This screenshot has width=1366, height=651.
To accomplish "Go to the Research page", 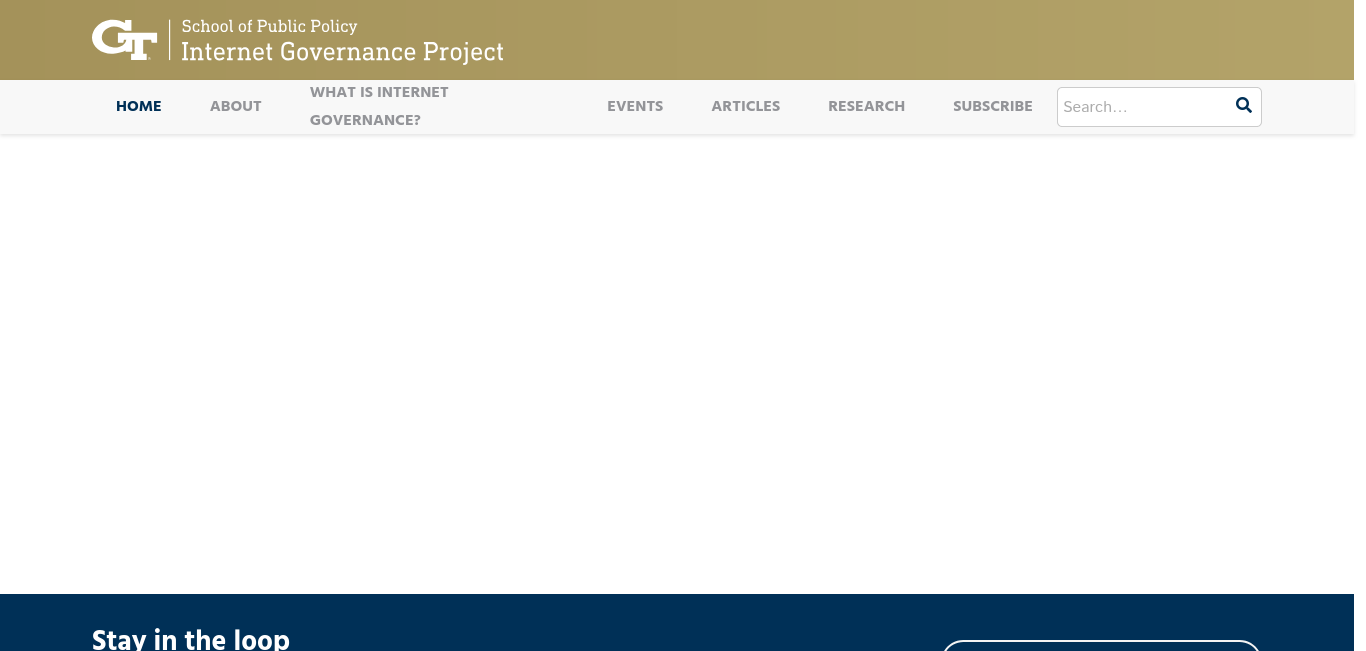I will pyautogui.click(x=866, y=106).
